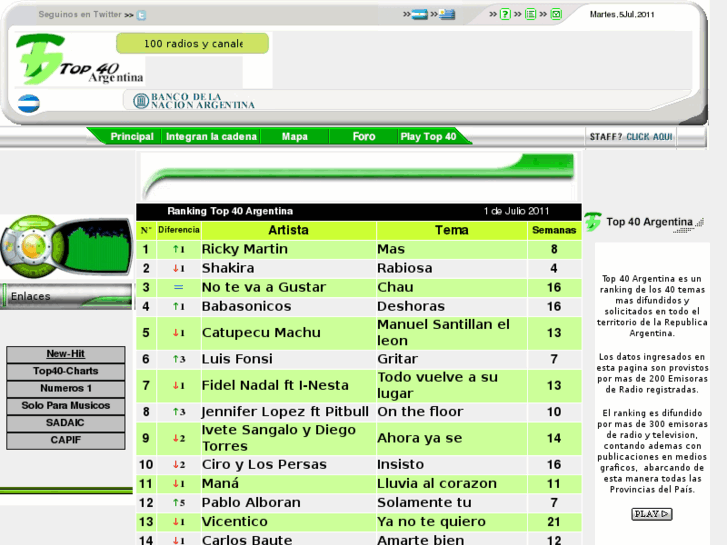Click the Twitter bird icon
The image size is (727, 545).
point(141,15)
